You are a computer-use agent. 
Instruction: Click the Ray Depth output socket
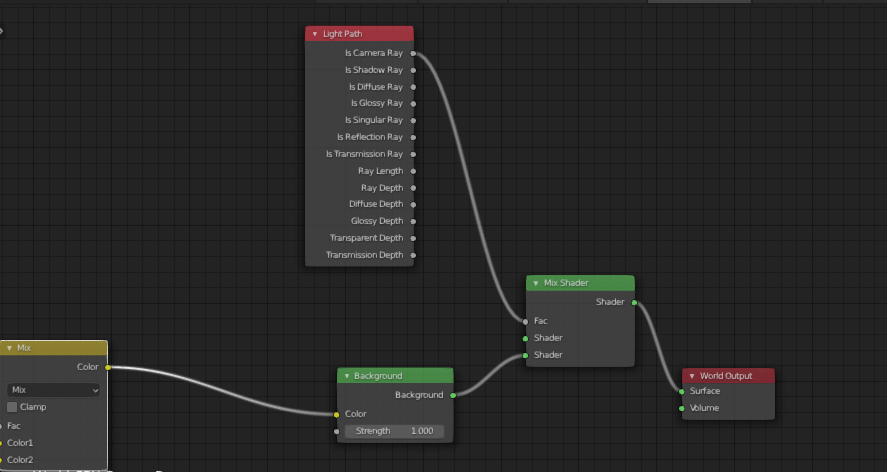tap(414, 188)
